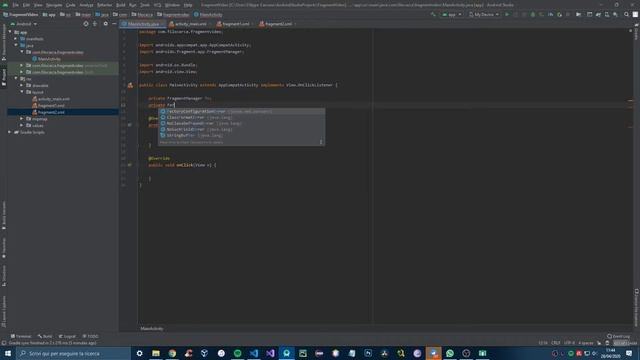This screenshot has height=360, width=640.
Task: Expand the drawable folder
Action: click(22, 85)
